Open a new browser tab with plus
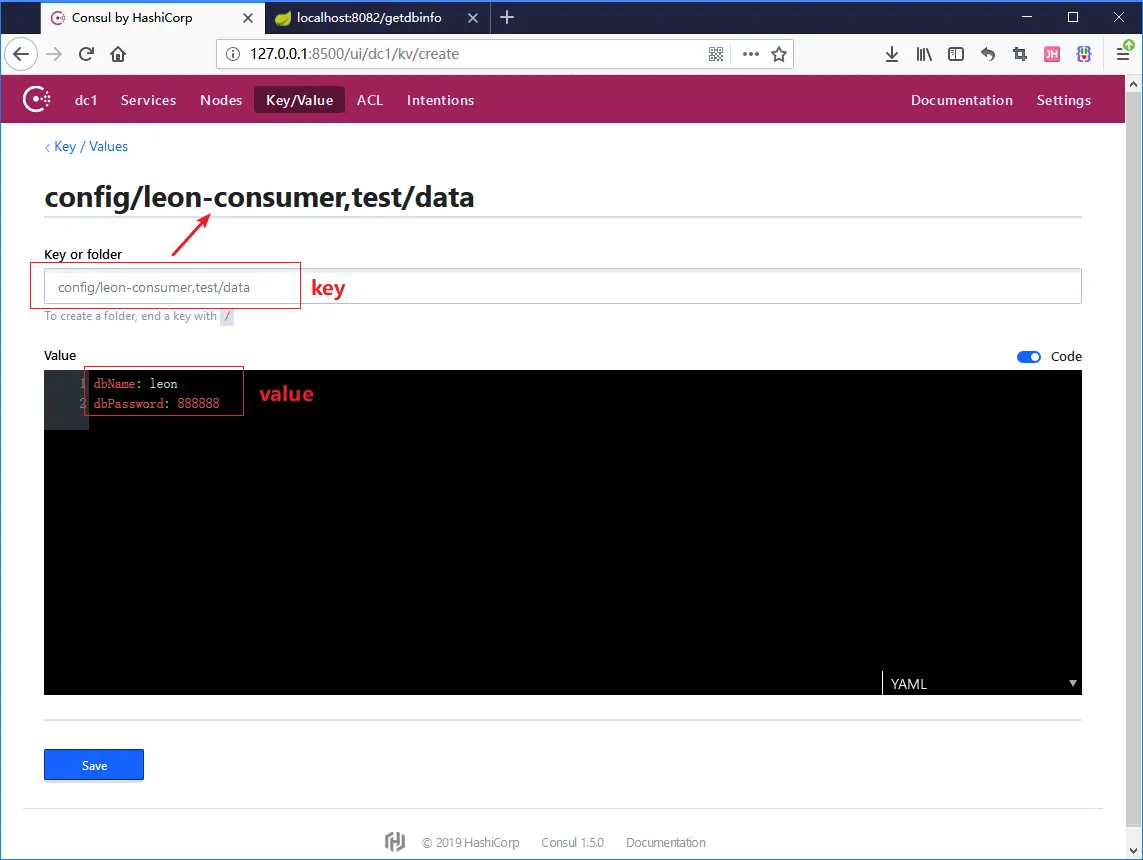This screenshot has width=1143, height=860. click(x=507, y=17)
